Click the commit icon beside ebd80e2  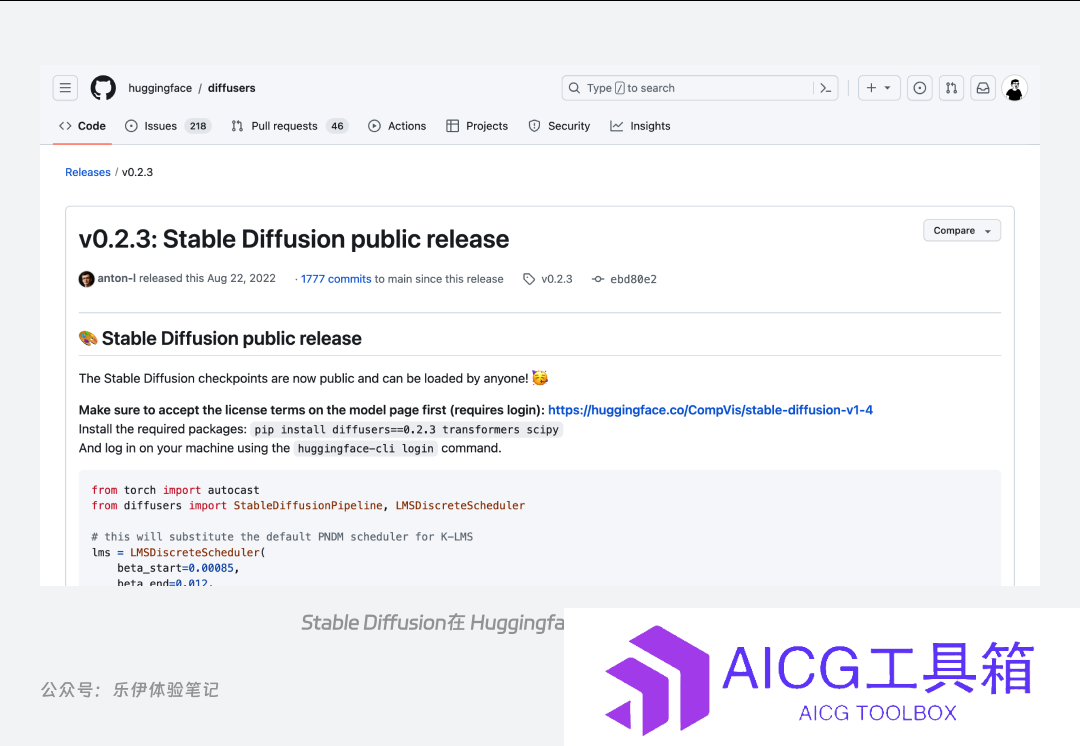coord(598,279)
